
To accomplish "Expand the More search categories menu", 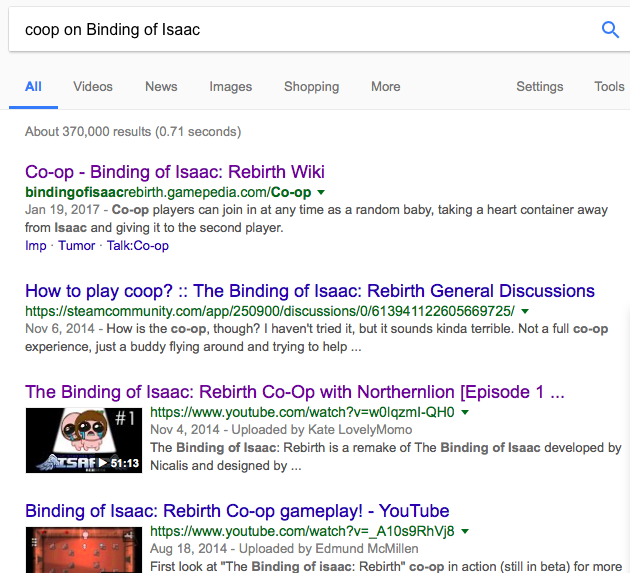I will pyautogui.click(x=386, y=86).
